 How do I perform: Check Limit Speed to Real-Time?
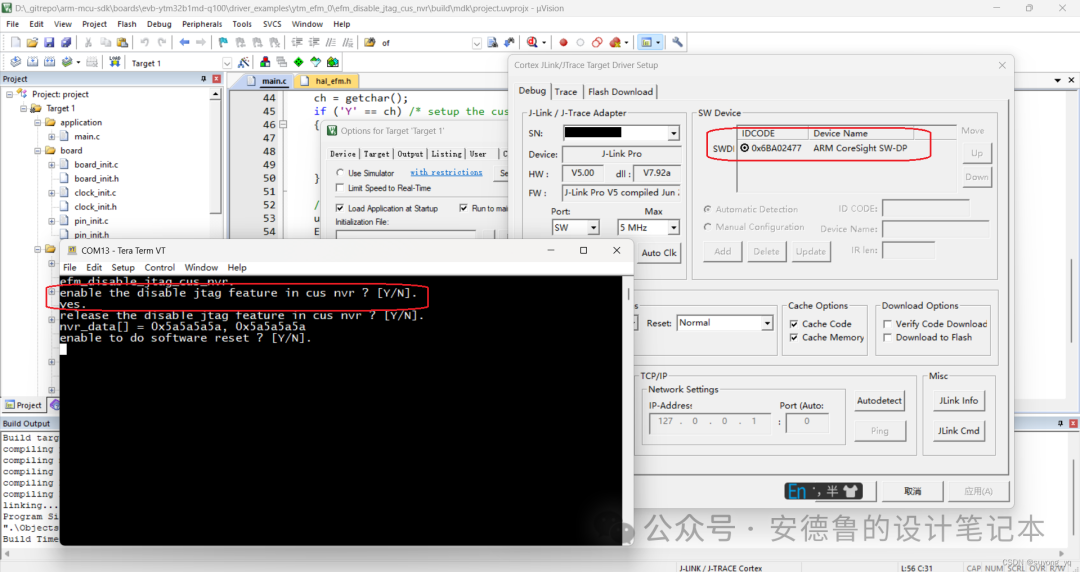340,188
